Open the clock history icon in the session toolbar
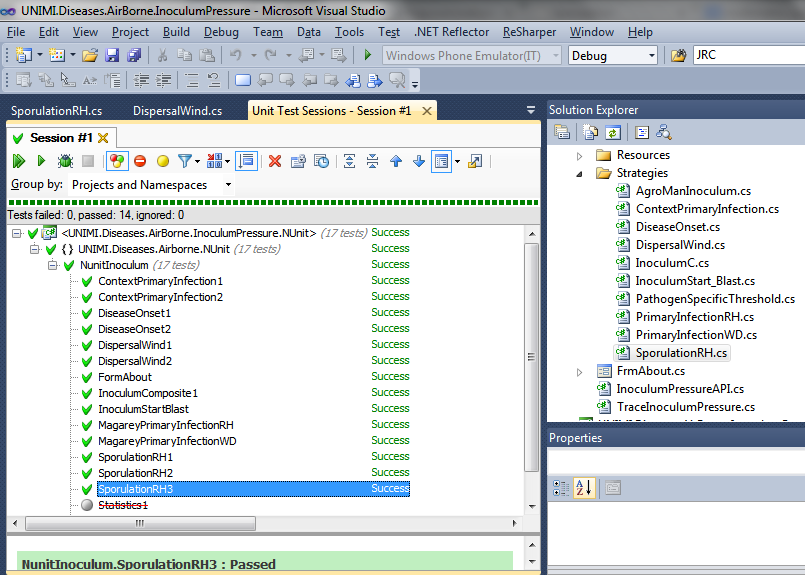This screenshot has width=805, height=575. pos(321,161)
